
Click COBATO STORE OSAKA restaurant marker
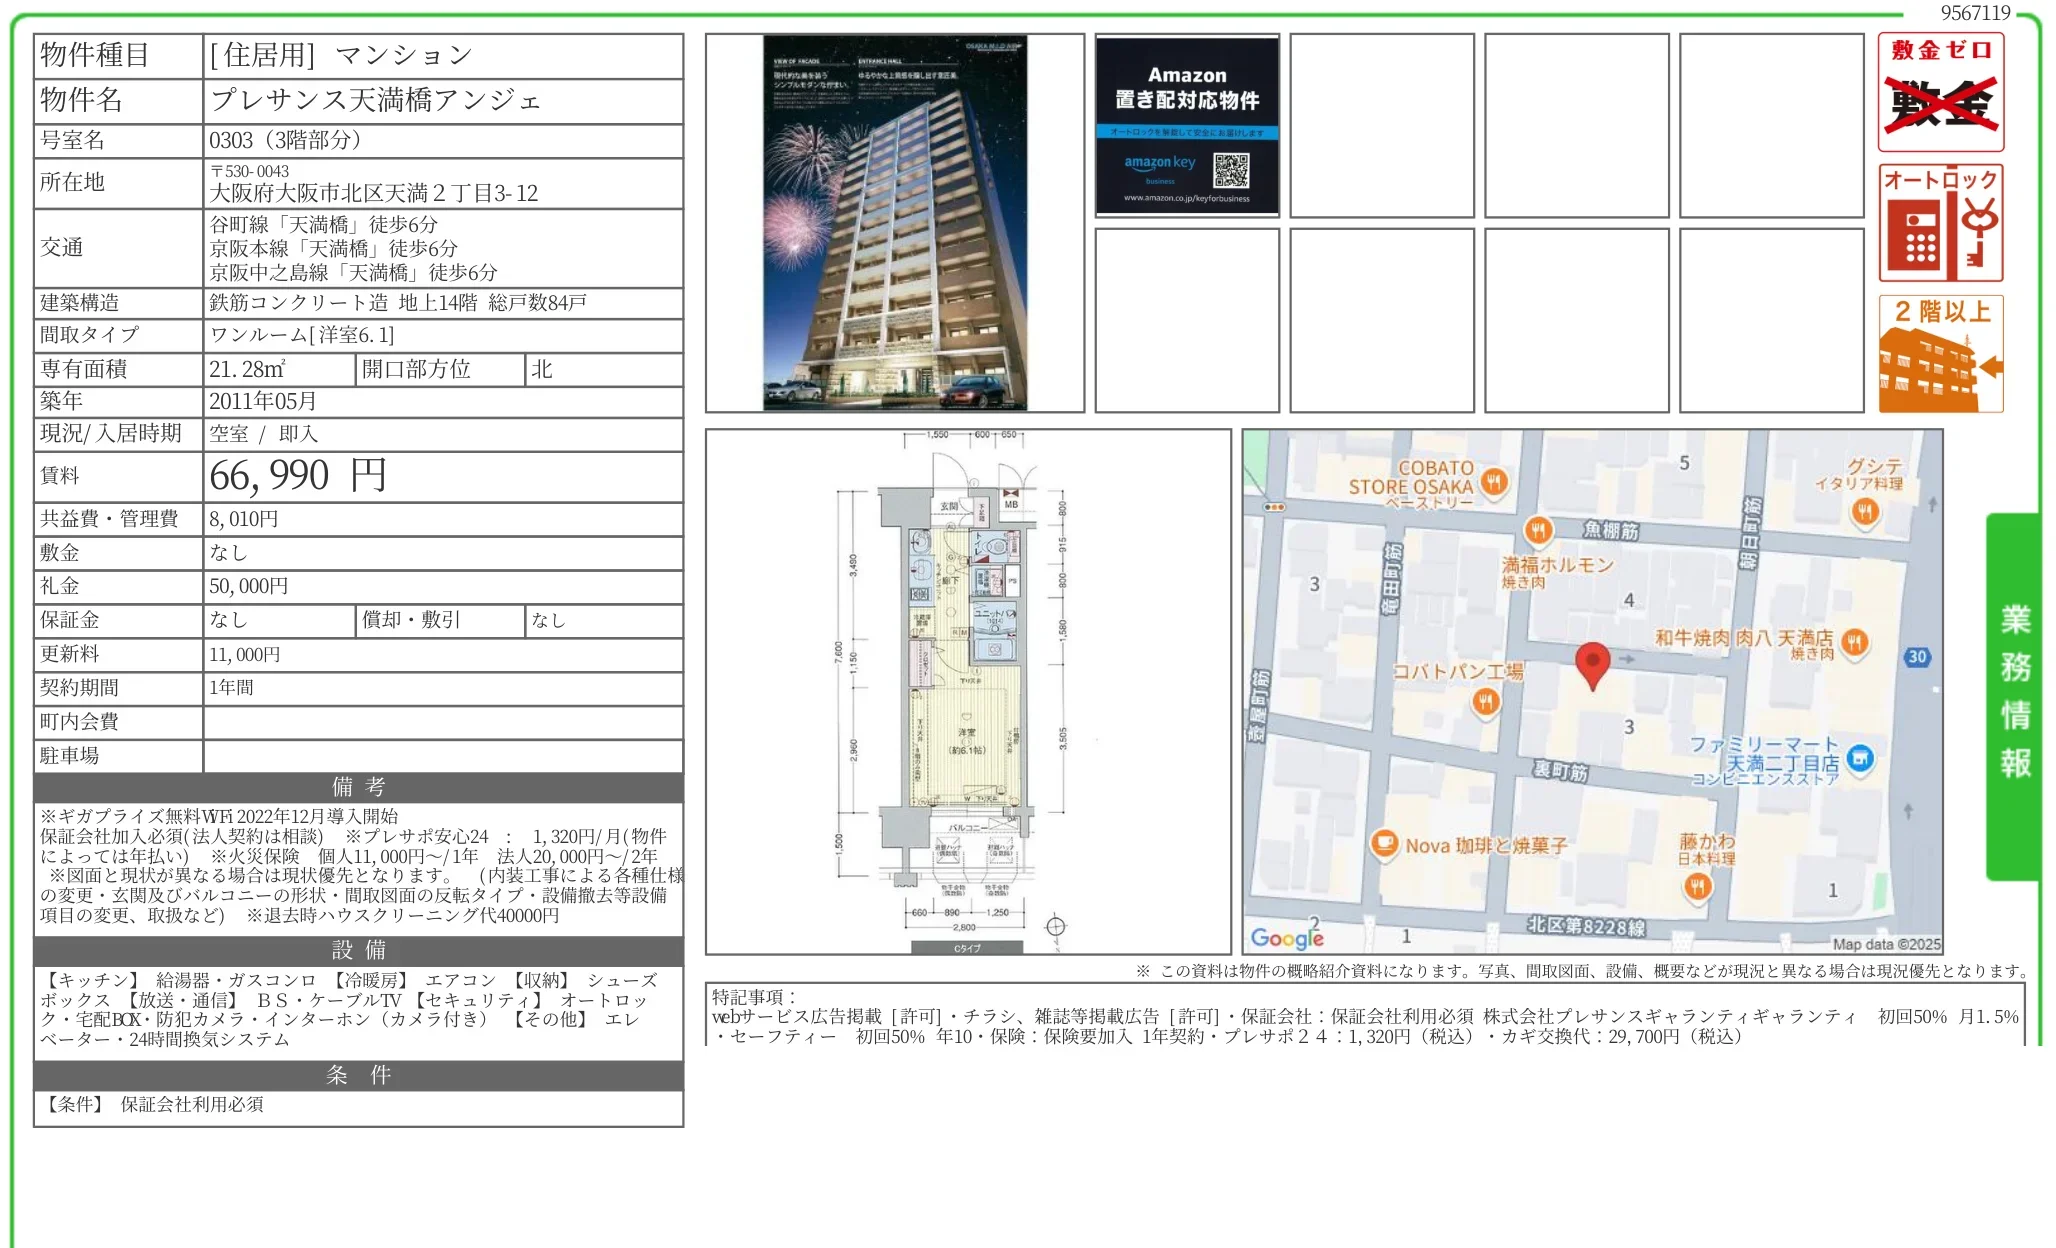pos(1494,482)
